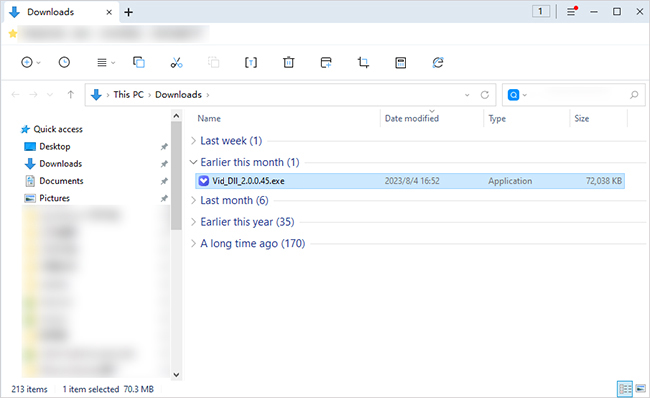Click the pin icon next to Desktop
The image size is (650, 398).
[x=164, y=147]
